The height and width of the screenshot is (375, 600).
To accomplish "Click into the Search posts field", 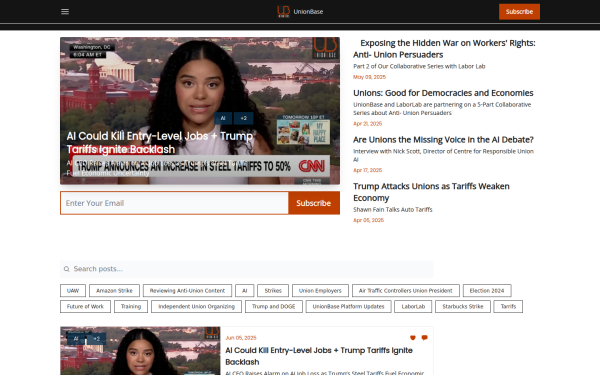I will click(x=246, y=269).
